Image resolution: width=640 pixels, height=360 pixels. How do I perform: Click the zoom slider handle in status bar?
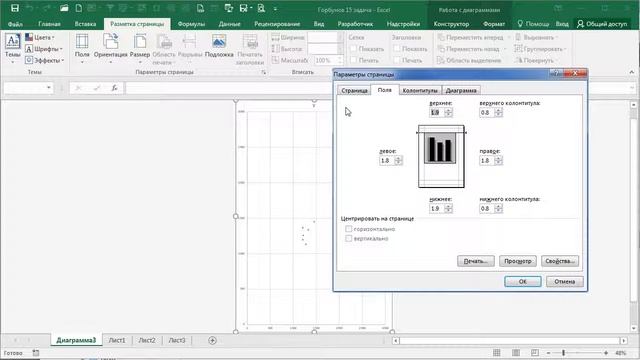click(x=563, y=353)
